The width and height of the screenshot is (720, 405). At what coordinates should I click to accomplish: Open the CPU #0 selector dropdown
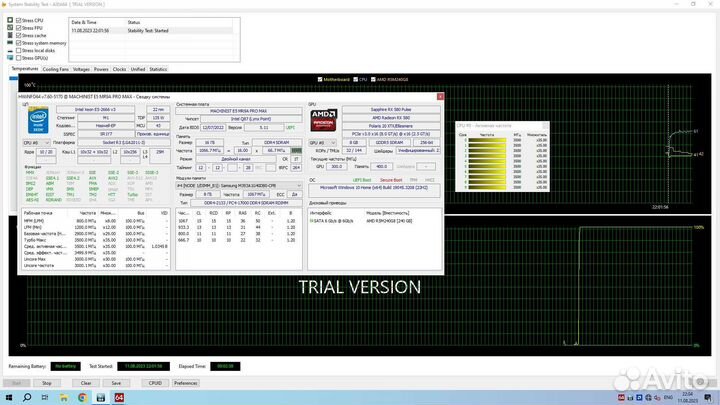pyautogui.click(x=36, y=143)
